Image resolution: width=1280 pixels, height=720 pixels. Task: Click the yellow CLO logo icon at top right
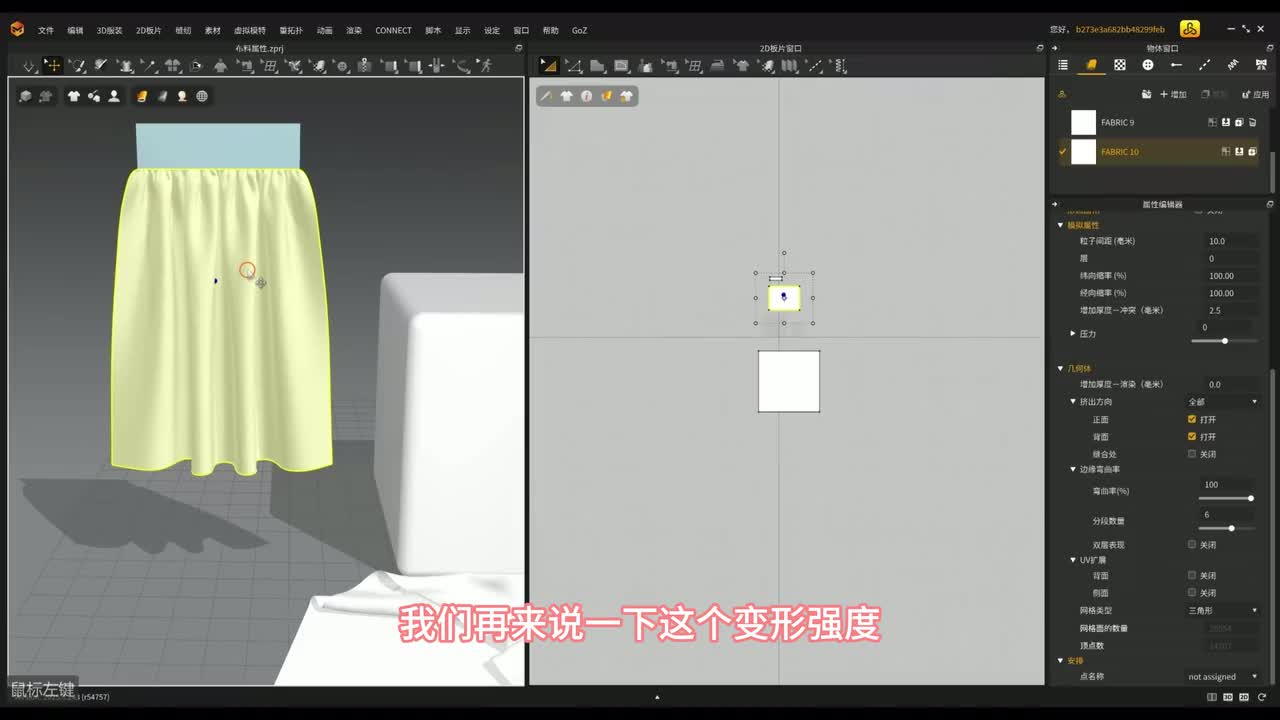click(x=1189, y=29)
